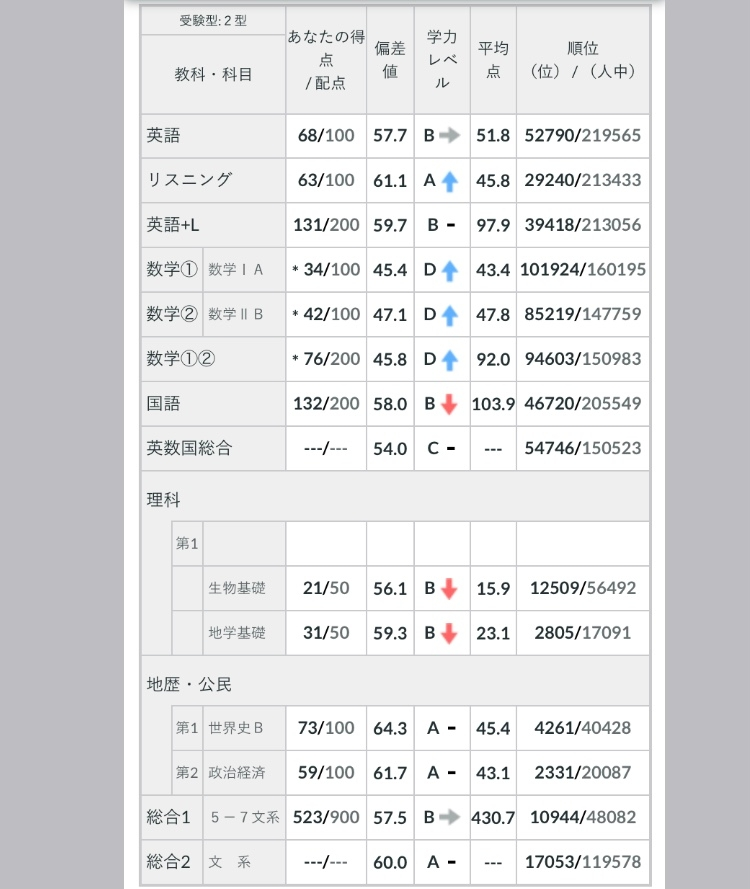The width and height of the screenshot is (750, 889).
Task: Click the 132/200 score for 国語
Action: pyautogui.click(x=326, y=404)
